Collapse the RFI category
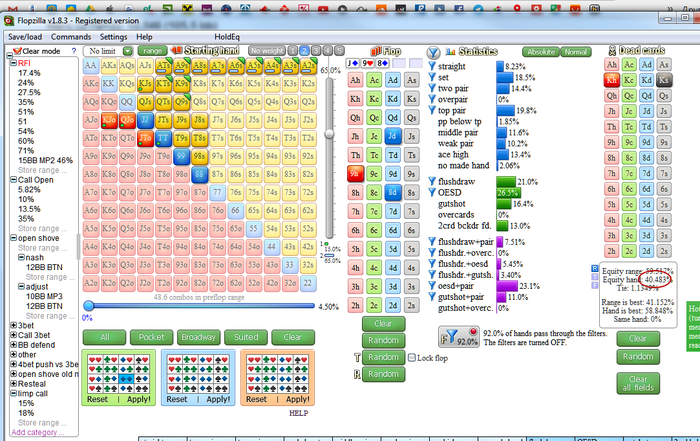The width and height of the screenshot is (700, 441). point(13,63)
